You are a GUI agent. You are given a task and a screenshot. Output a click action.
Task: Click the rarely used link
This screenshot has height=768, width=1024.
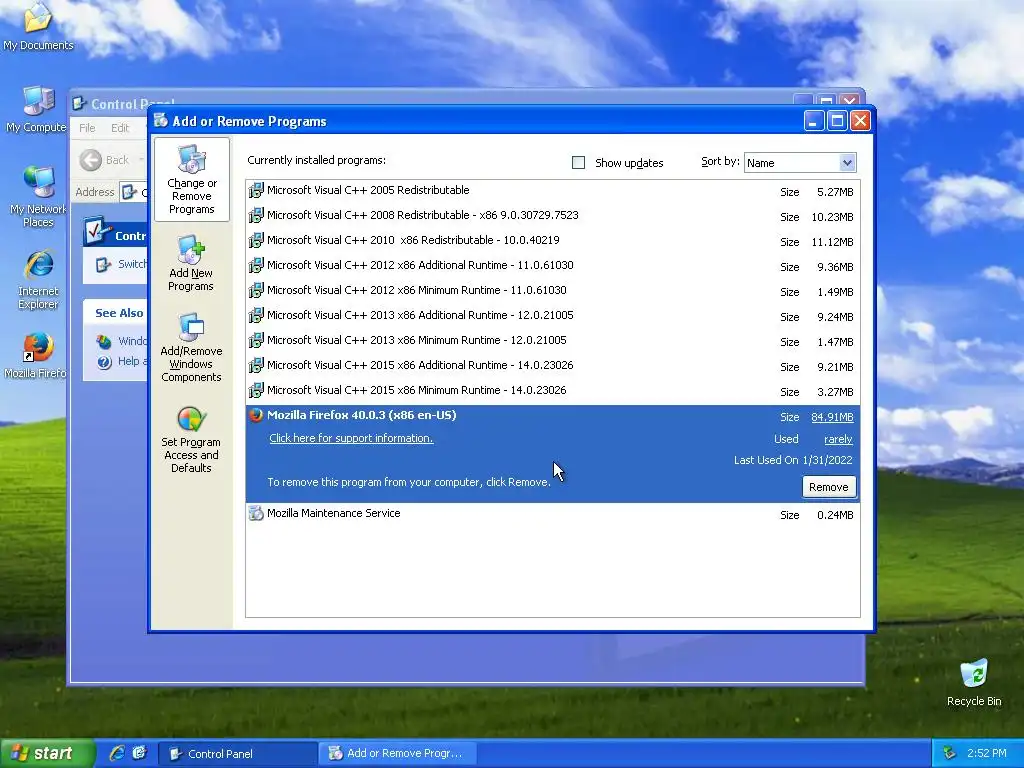pyautogui.click(x=838, y=439)
